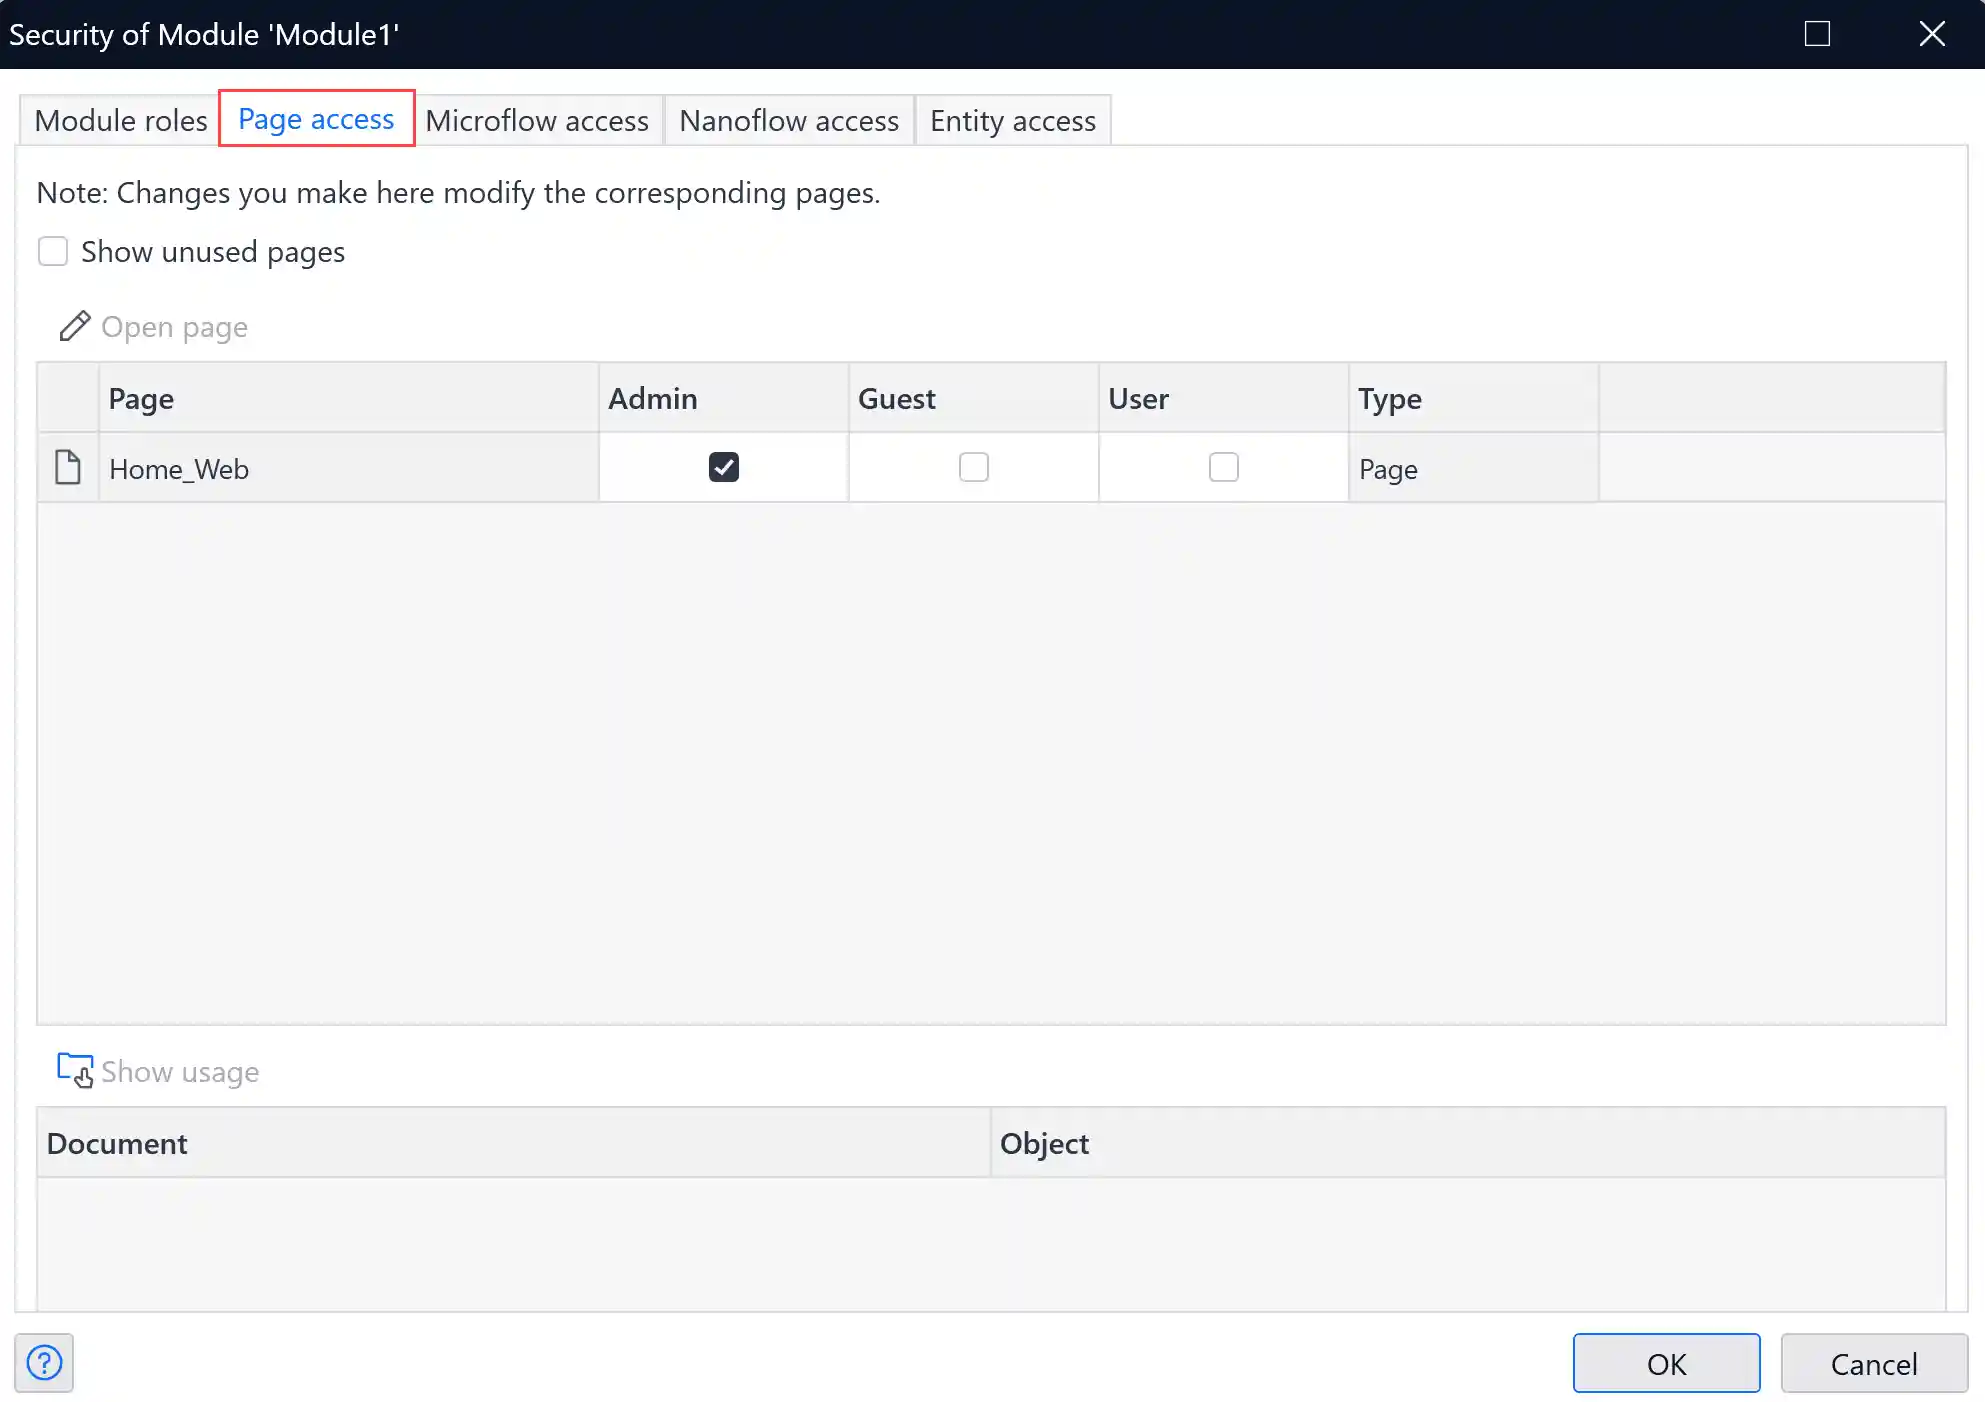Select the Page access tab

[x=315, y=118]
